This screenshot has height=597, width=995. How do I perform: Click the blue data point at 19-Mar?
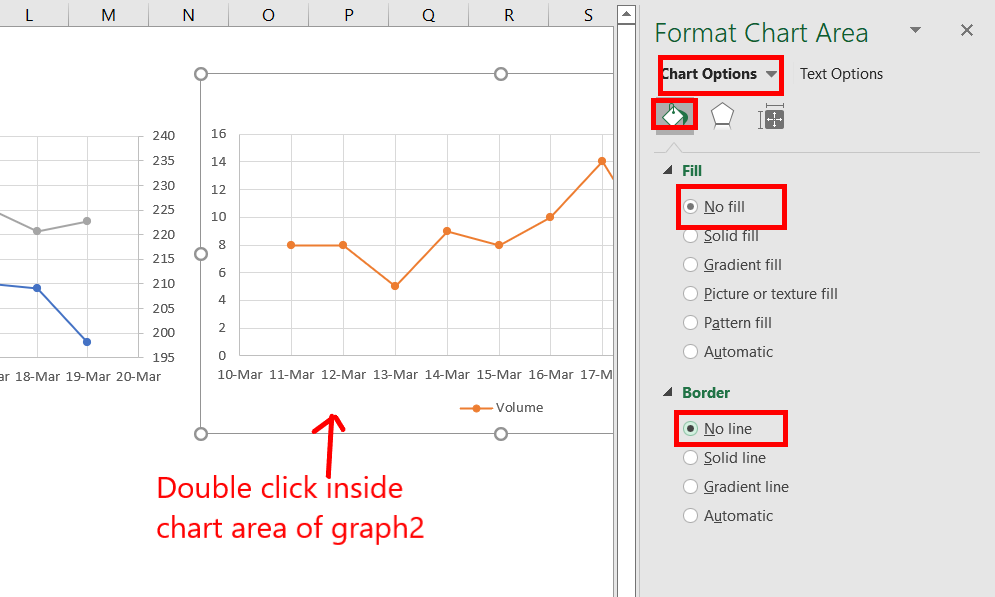pyautogui.click(x=87, y=342)
